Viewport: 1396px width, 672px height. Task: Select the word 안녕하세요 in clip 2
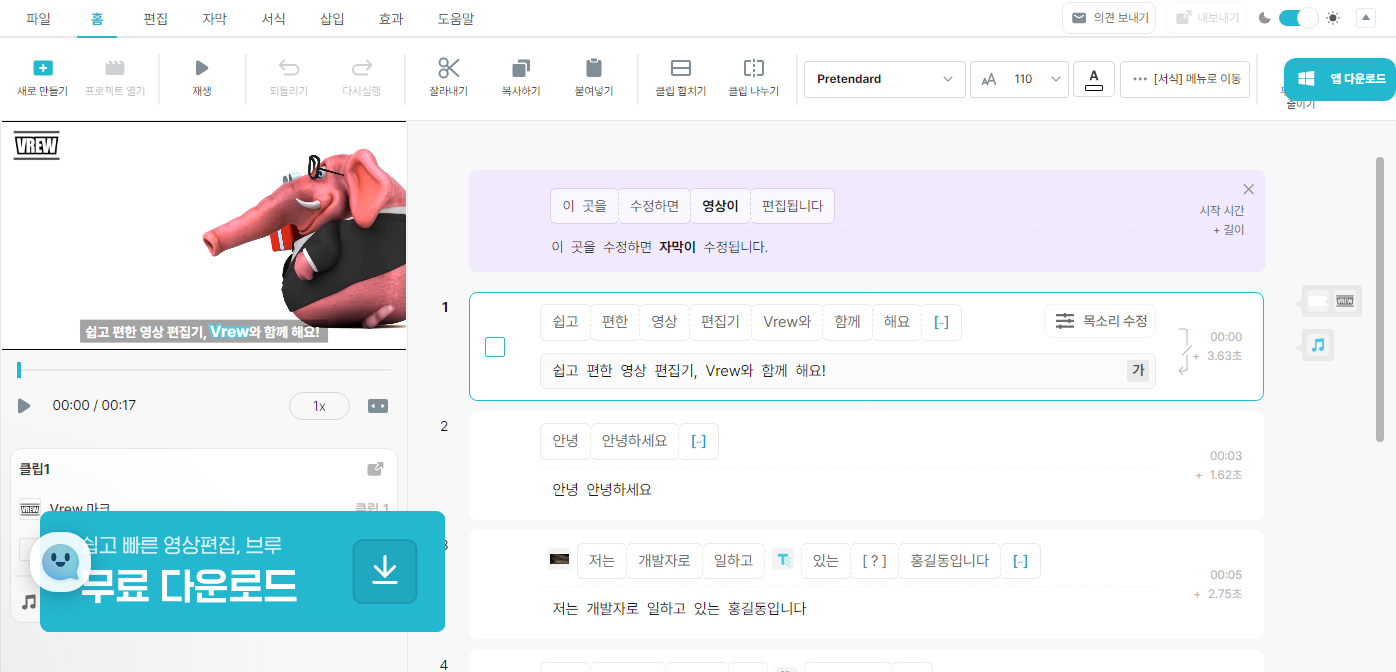point(634,441)
